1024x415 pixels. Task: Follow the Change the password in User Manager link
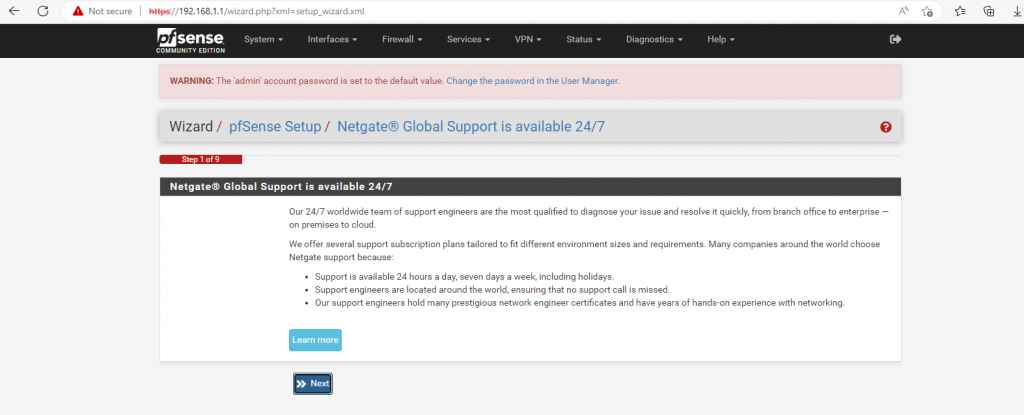[532, 81]
